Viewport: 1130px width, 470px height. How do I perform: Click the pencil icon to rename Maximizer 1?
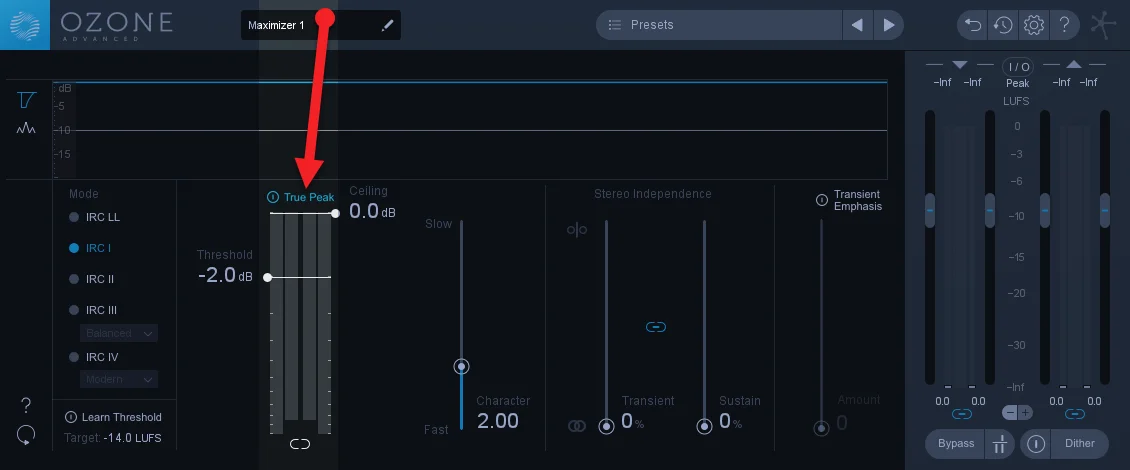coord(388,25)
